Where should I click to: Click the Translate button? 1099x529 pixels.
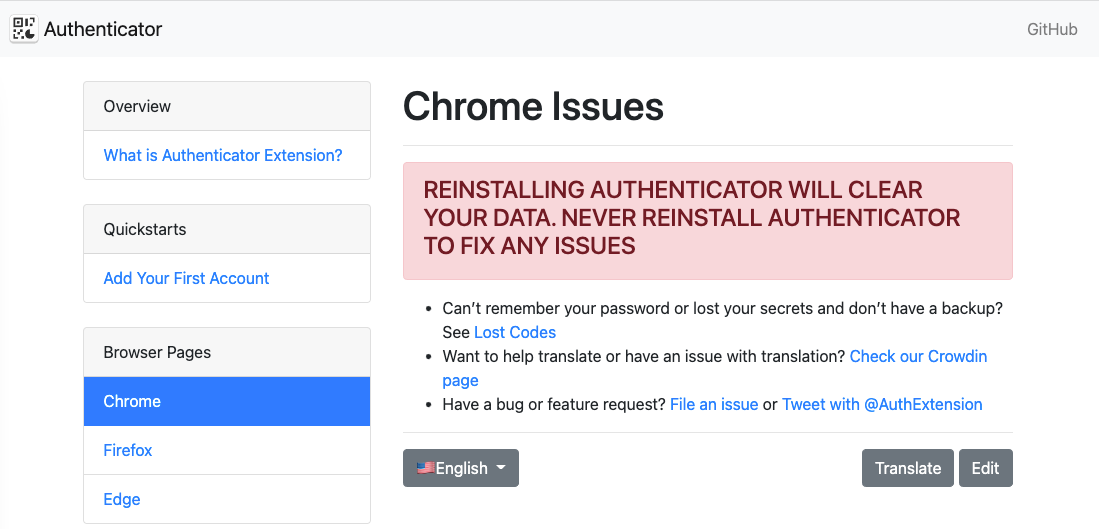[908, 468]
